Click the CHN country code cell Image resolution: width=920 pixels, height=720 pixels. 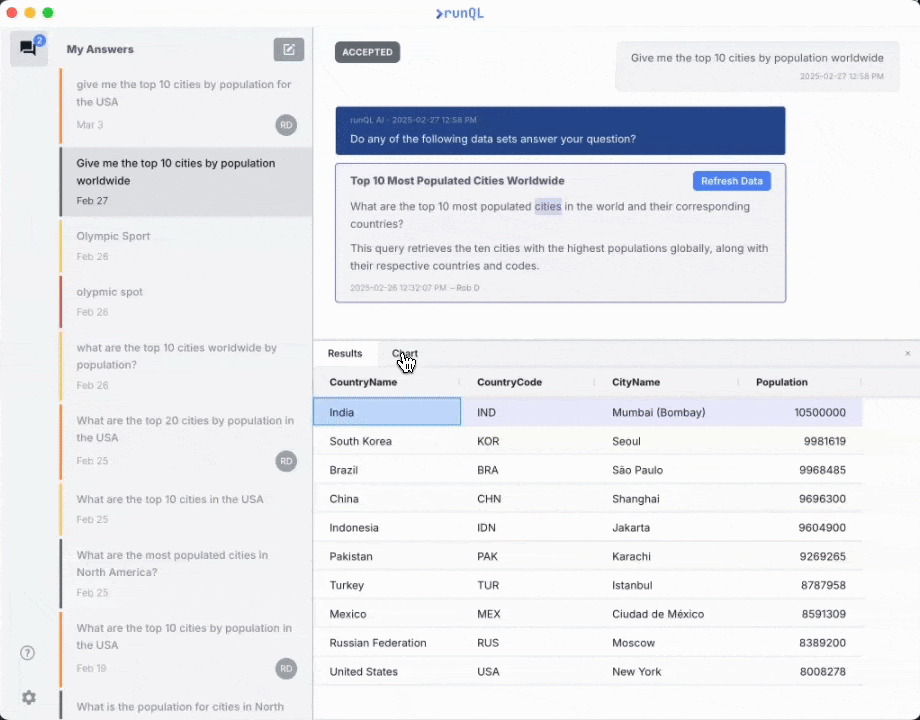tap(528, 499)
